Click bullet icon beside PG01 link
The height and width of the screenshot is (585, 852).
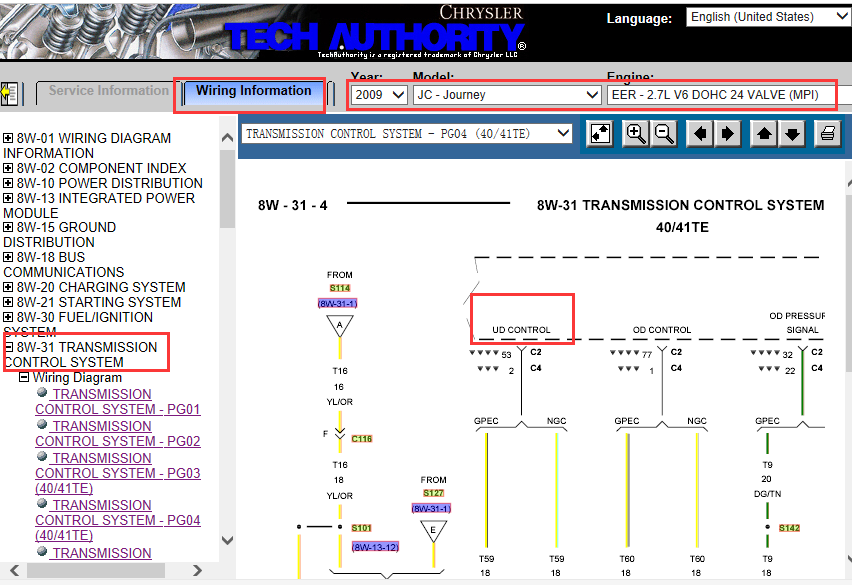pyautogui.click(x=42, y=392)
